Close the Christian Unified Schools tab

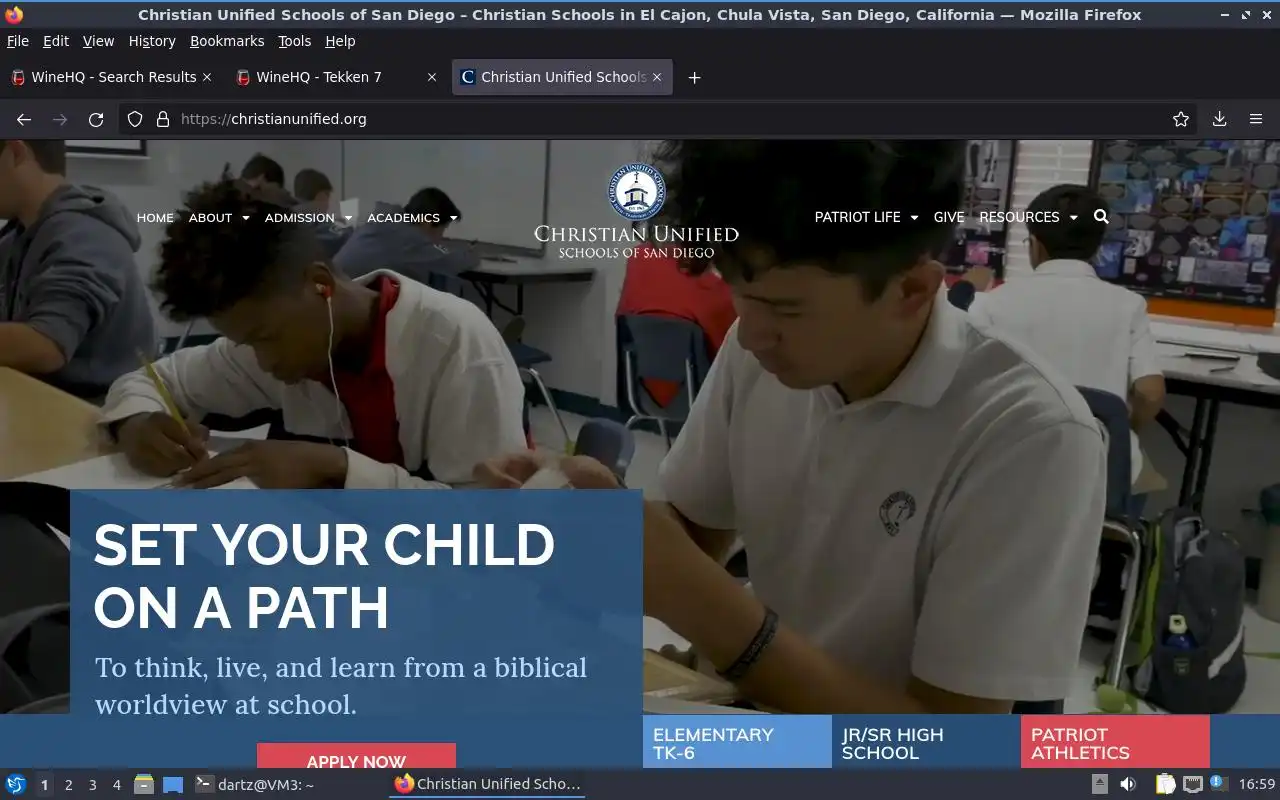(x=657, y=77)
